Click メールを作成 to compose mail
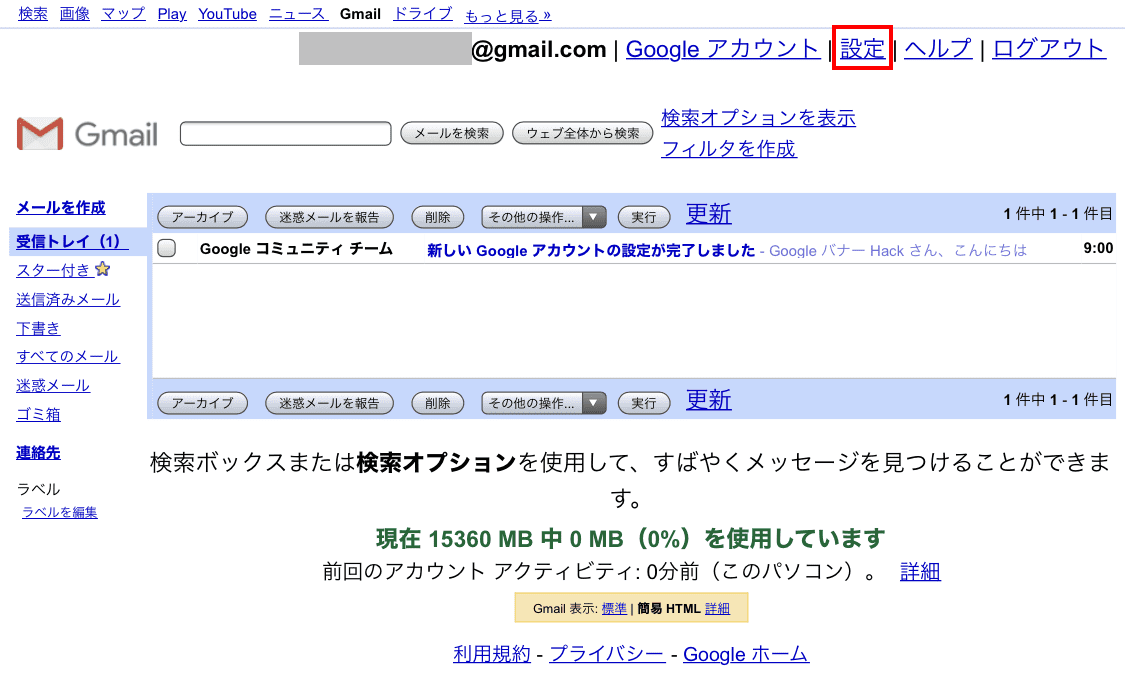1125x695 pixels. pyautogui.click(x=61, y=207)
